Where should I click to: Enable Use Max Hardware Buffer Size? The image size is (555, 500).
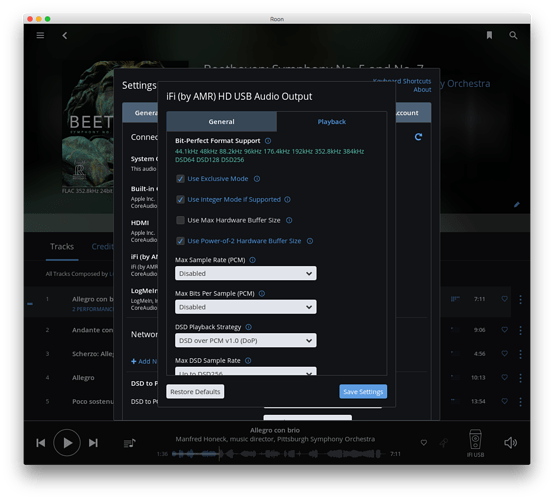coord(180,220)
